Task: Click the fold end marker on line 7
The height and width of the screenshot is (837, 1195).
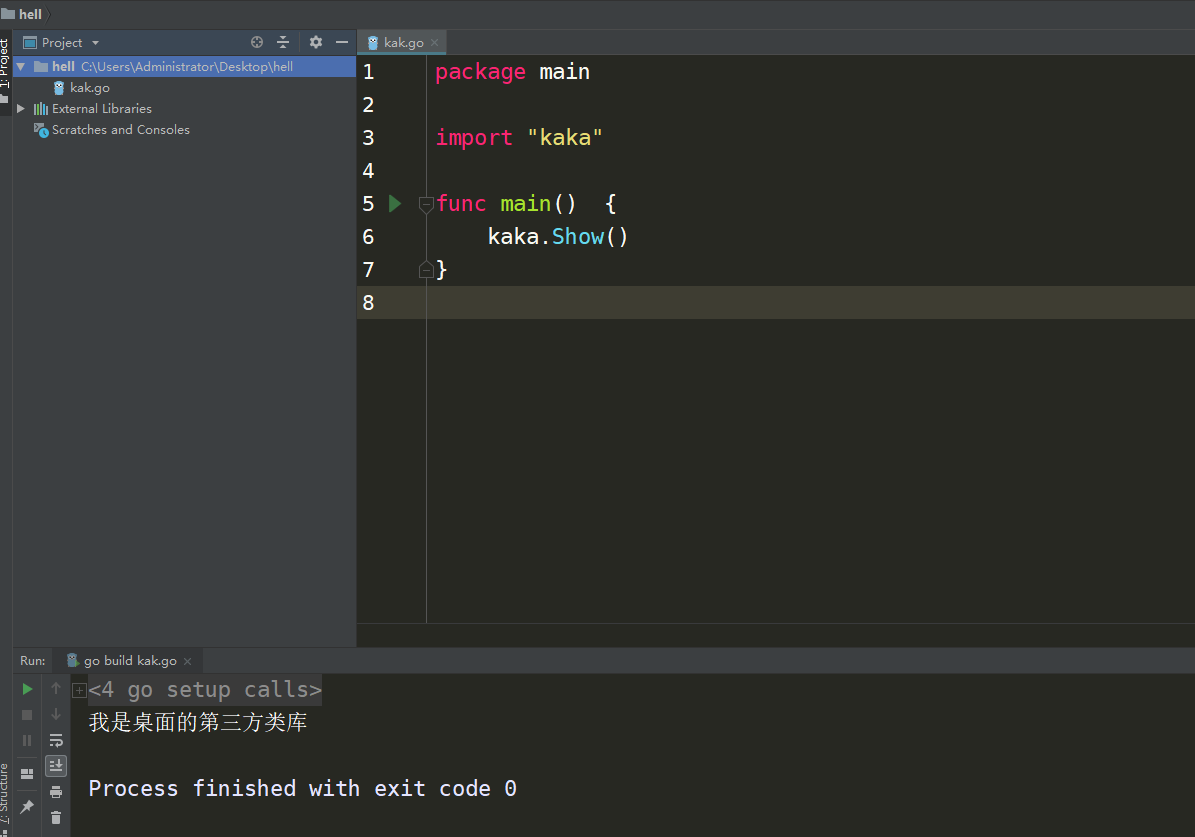Action: (426, 270)
